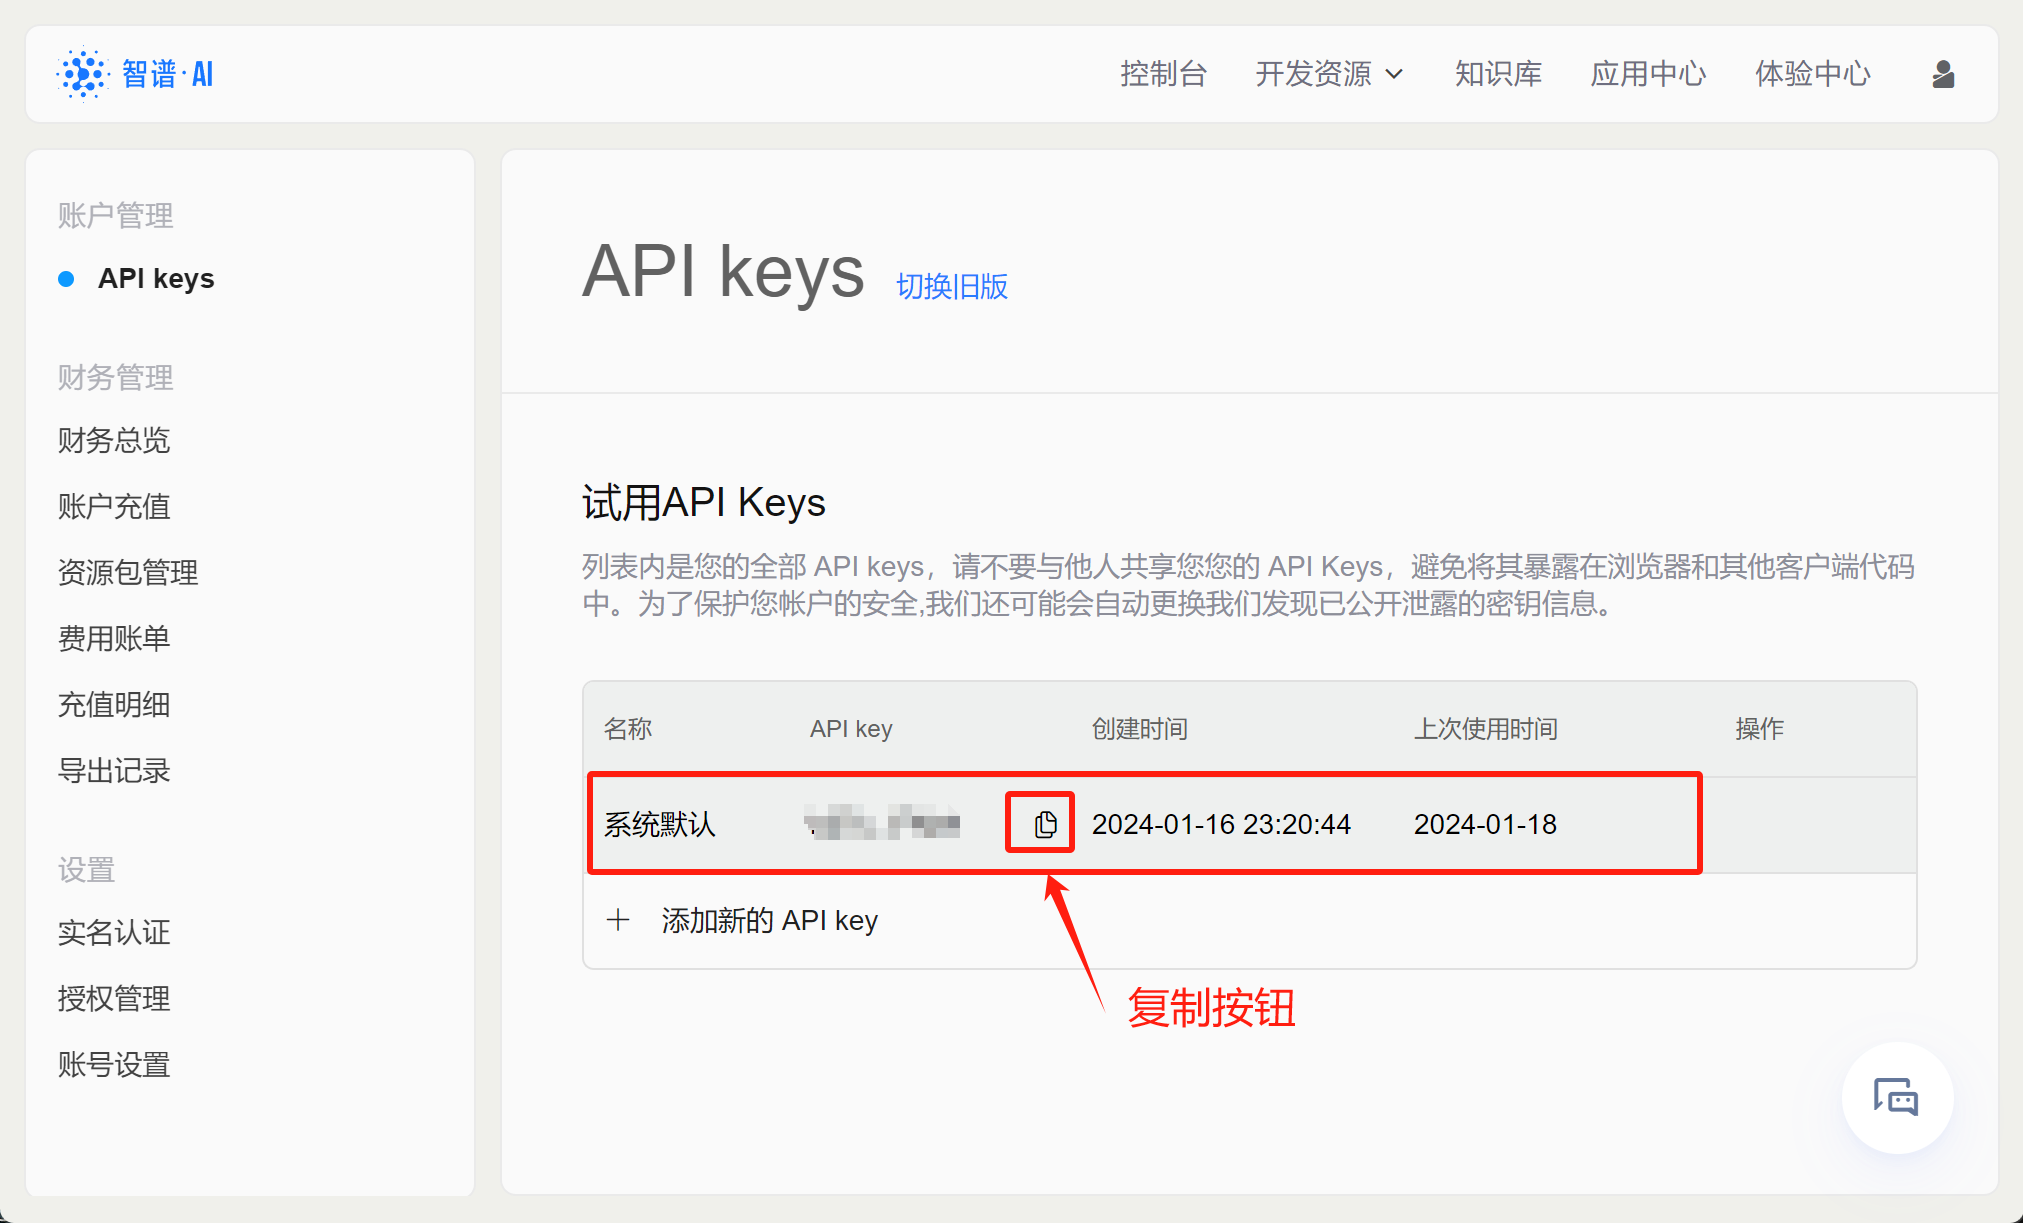The image size is (2023, 1223).
Task: Open 账户充值 in the sidebar
Action: [x=114, y=506]
